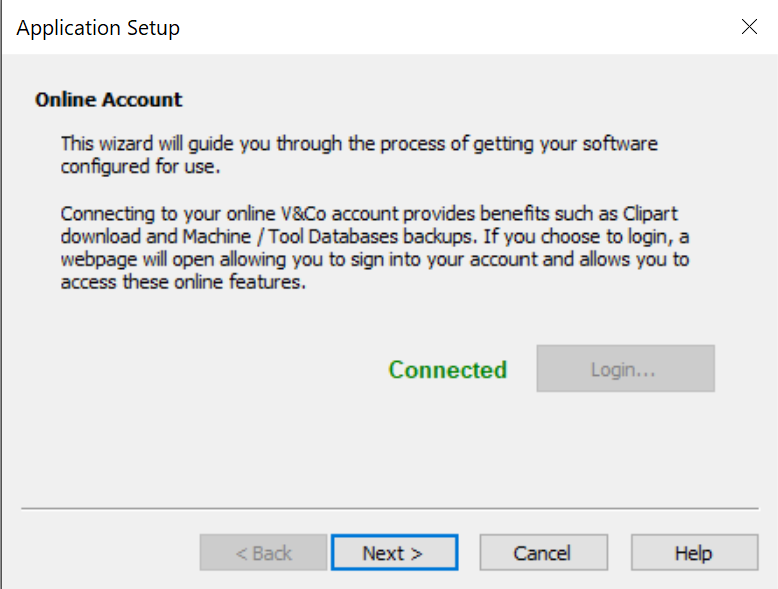Close the Application Setup dialog
The width and height of the screenshot is (778, 589).
749,27
